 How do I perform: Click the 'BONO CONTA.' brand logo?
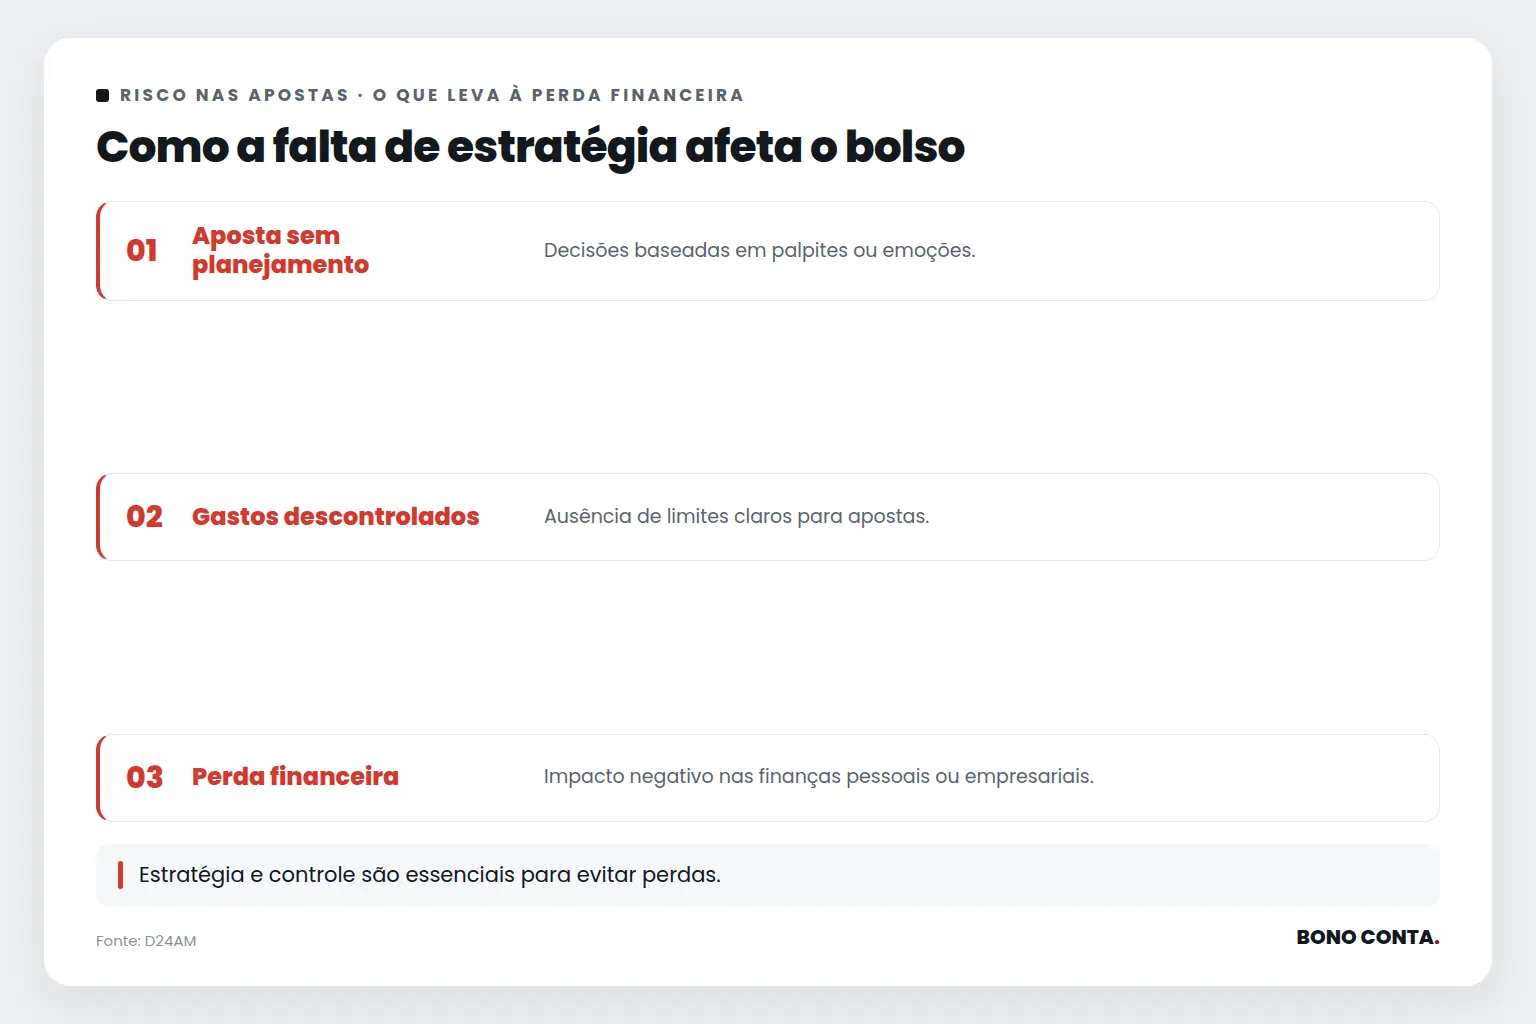1367,937
